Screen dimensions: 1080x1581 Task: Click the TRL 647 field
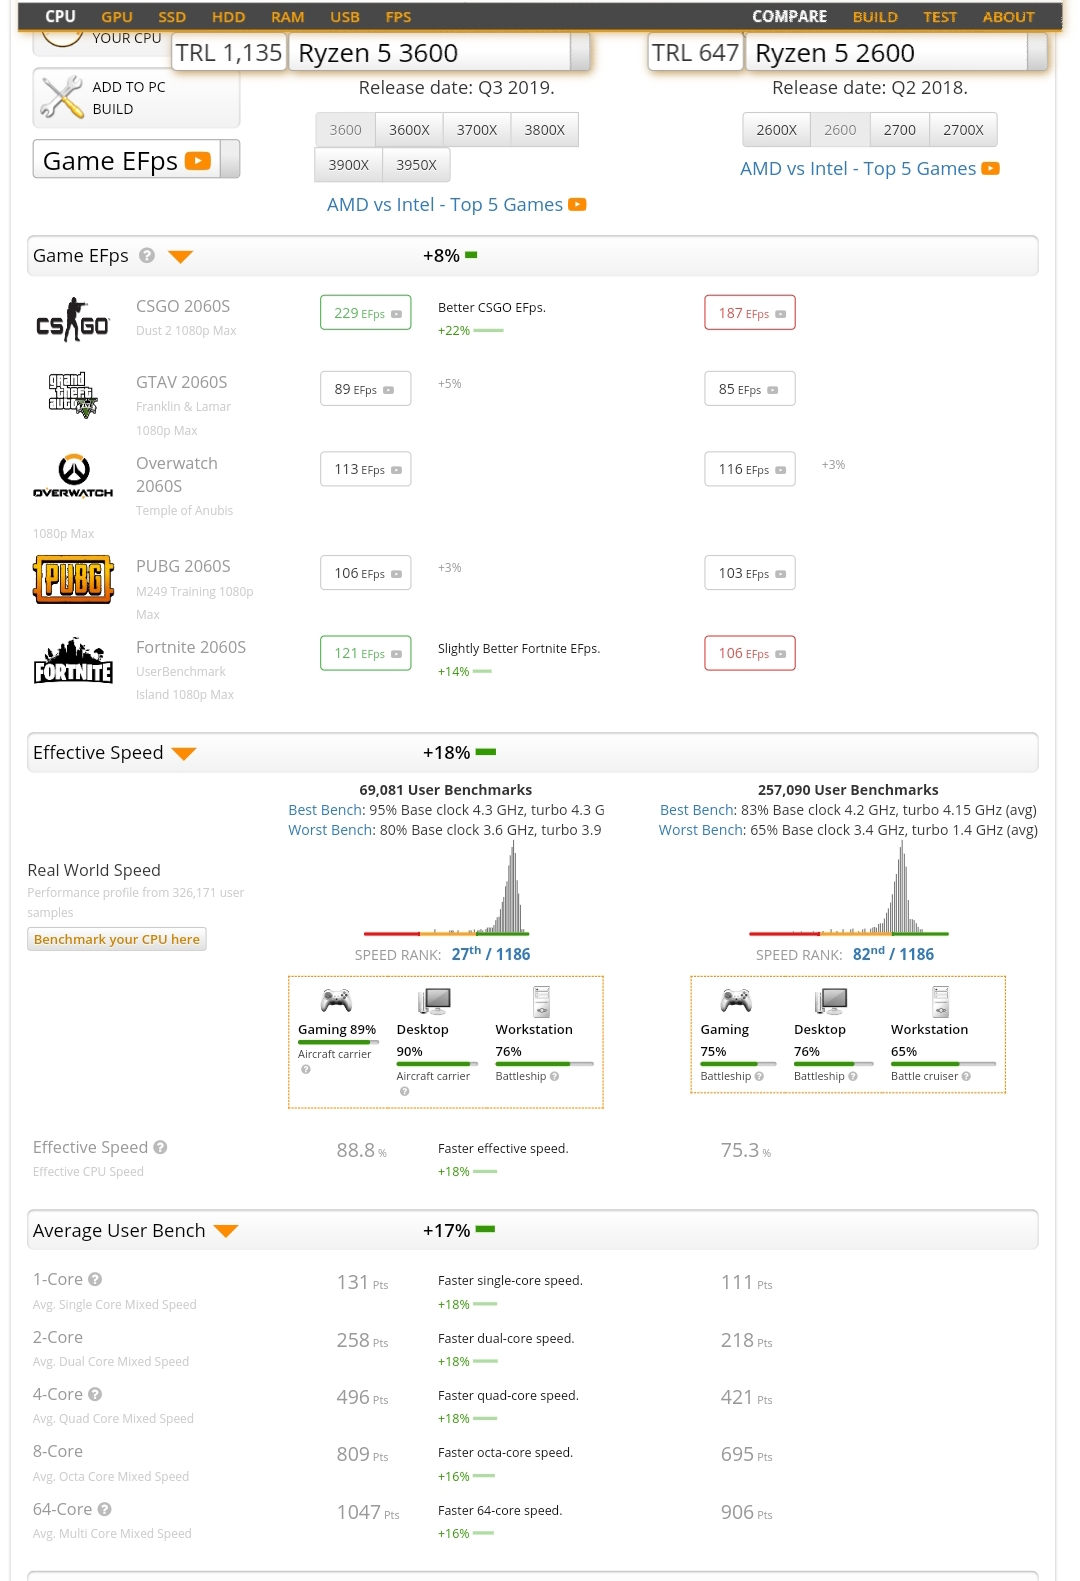(696, 52)
